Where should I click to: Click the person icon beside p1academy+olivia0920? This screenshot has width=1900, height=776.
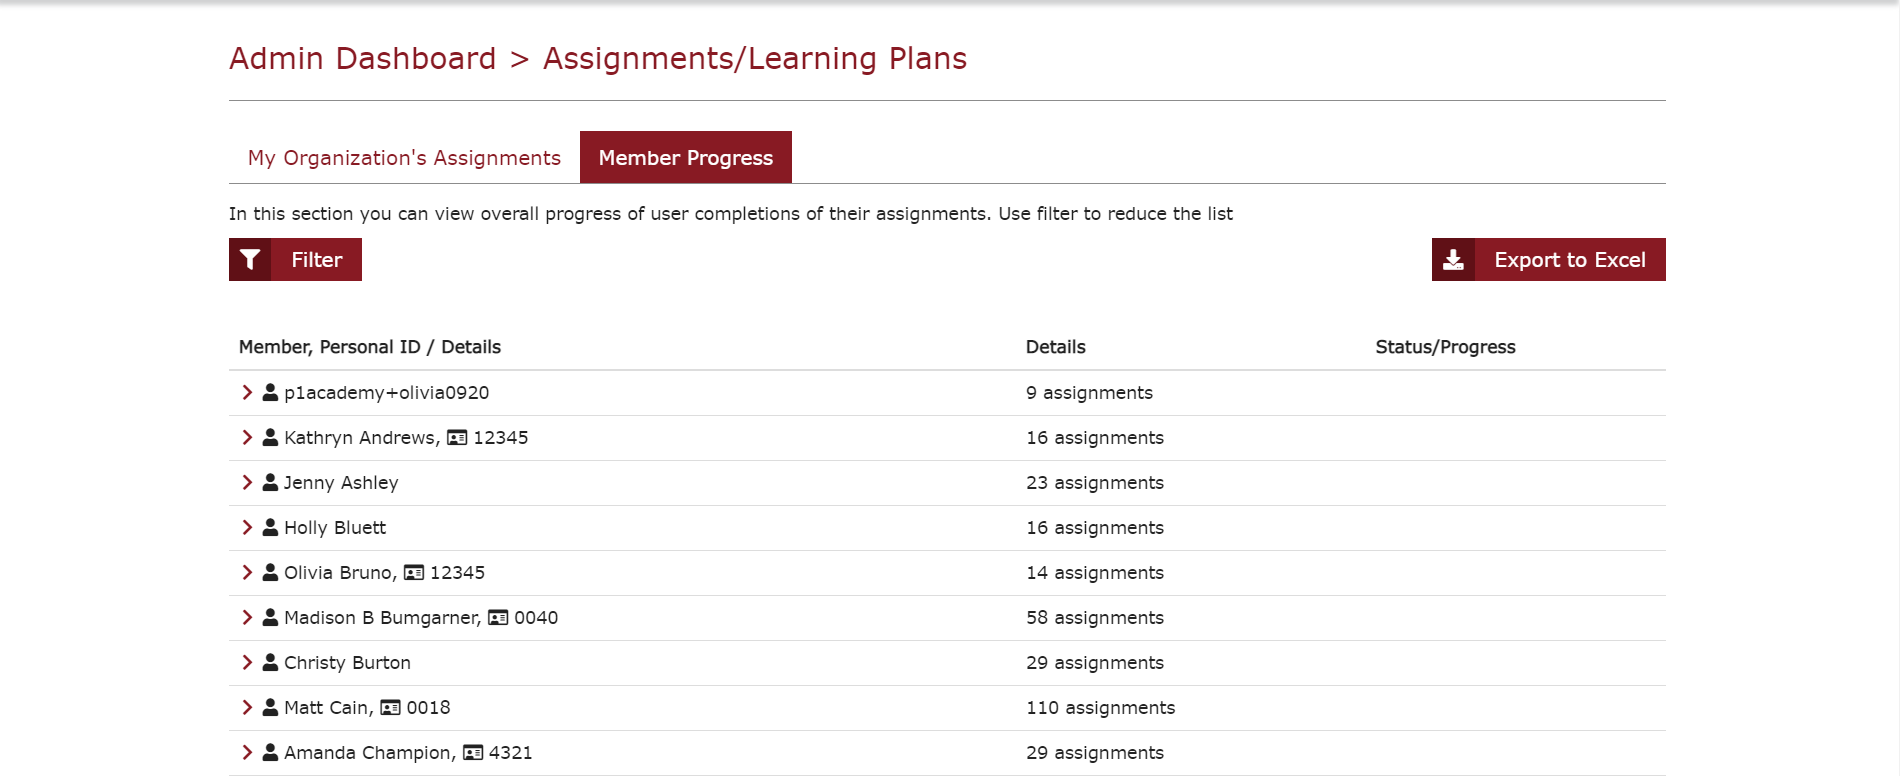point(270,392)
